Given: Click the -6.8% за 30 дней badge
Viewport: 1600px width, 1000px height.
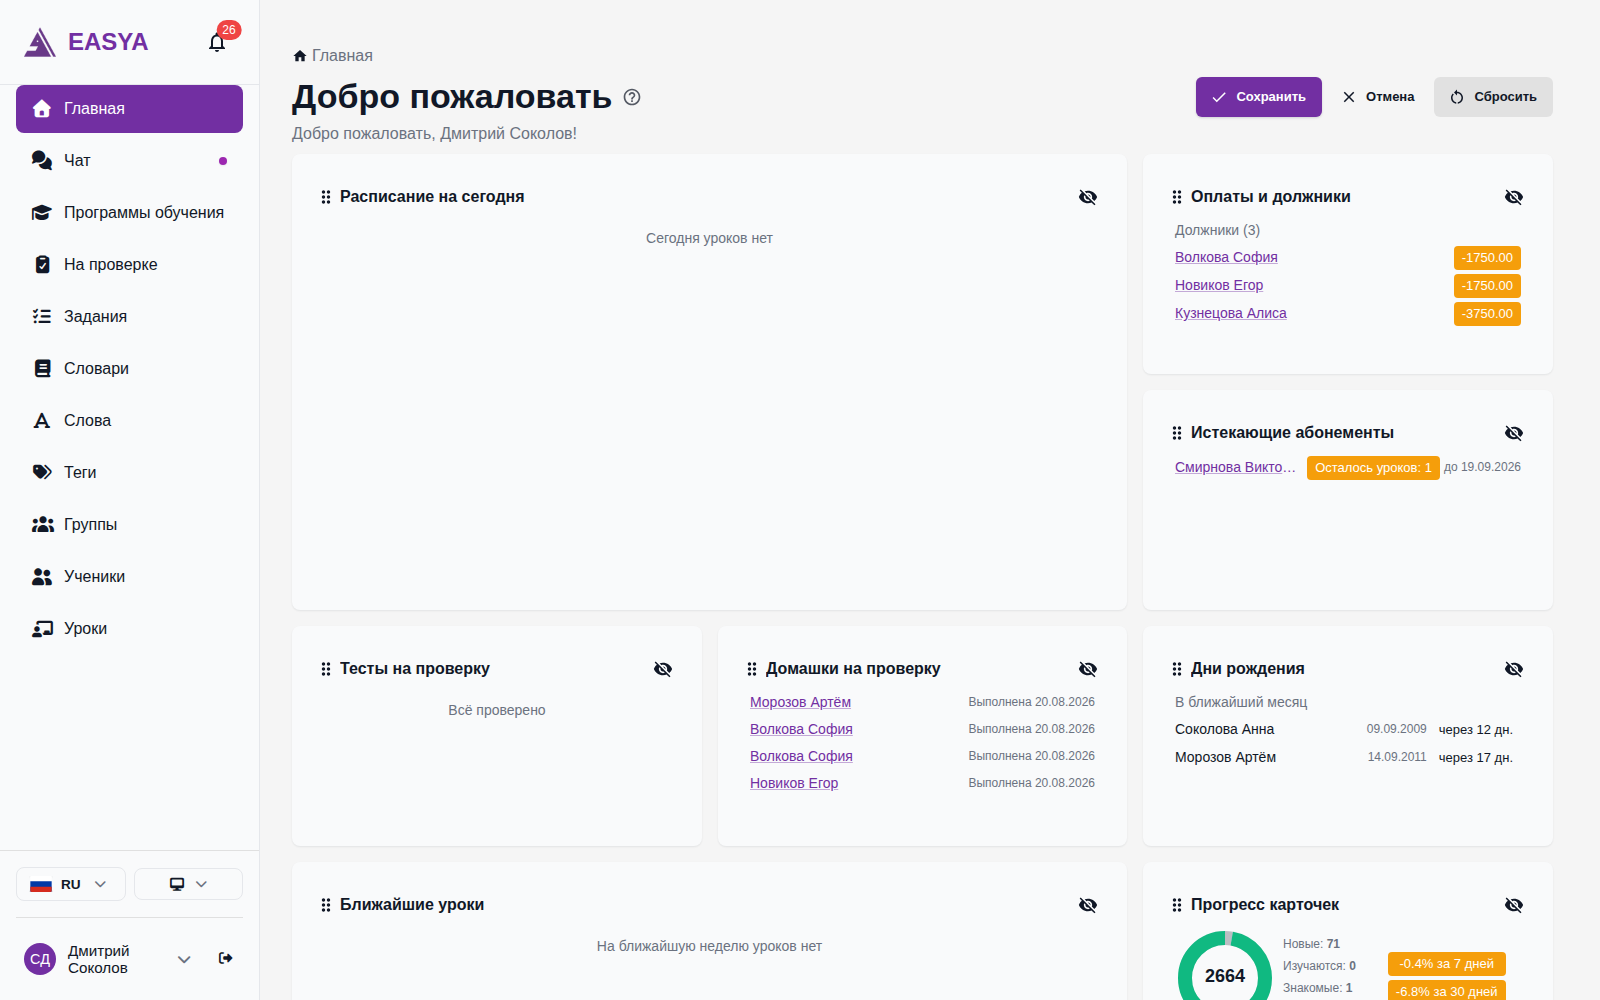Looking at the screenshot, I should (1447, 991).
